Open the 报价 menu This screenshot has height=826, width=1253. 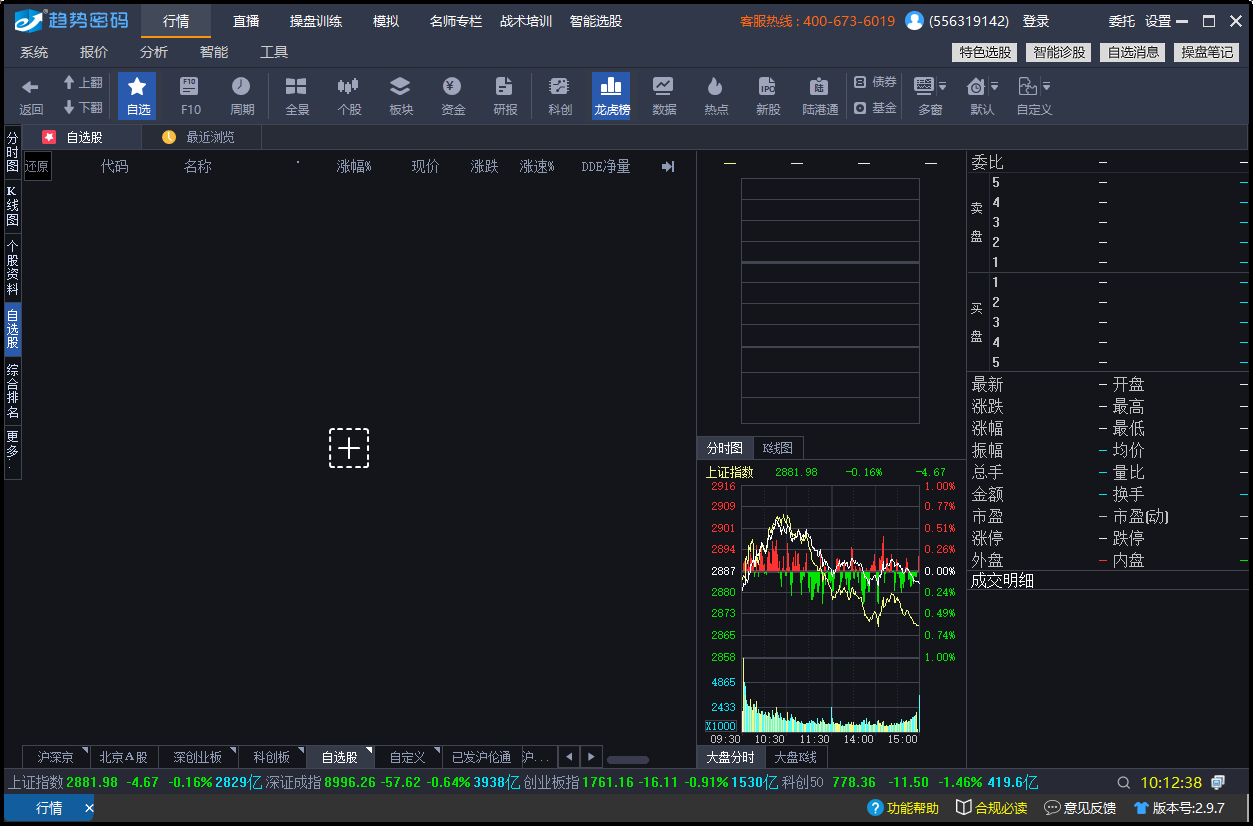pyautogui.click(x=94, y=52)
